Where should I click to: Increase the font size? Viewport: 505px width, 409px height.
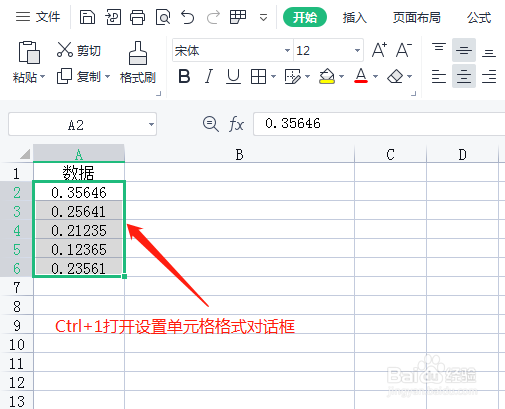(379, 50)
